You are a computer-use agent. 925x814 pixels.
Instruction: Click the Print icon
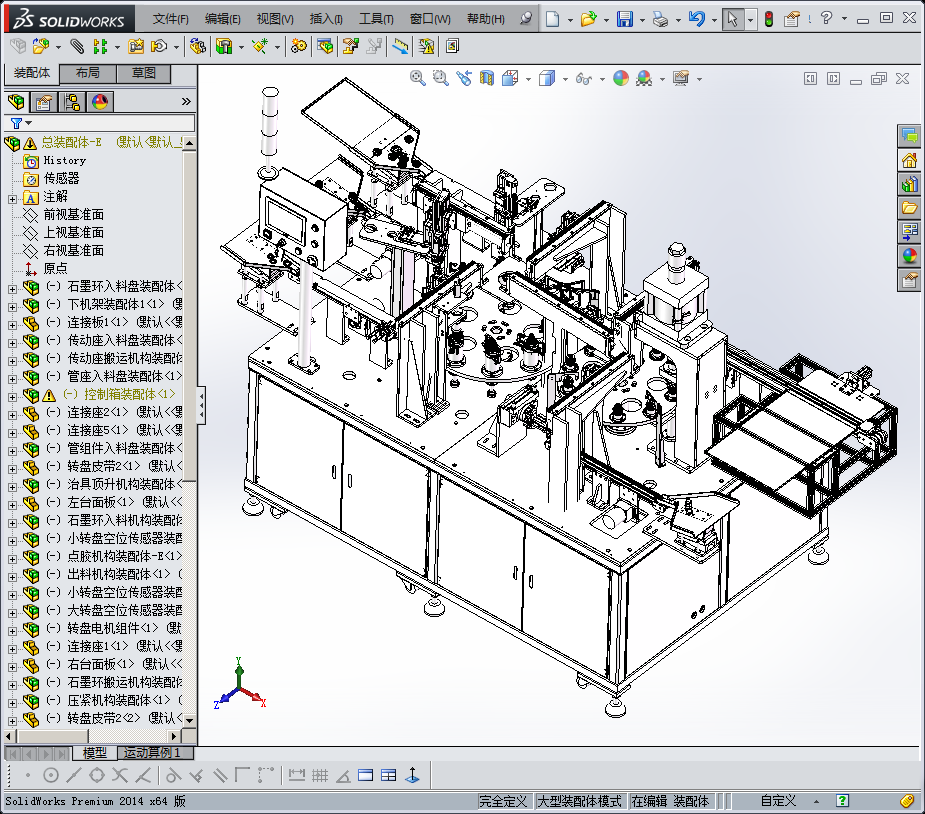pos(660,19)
